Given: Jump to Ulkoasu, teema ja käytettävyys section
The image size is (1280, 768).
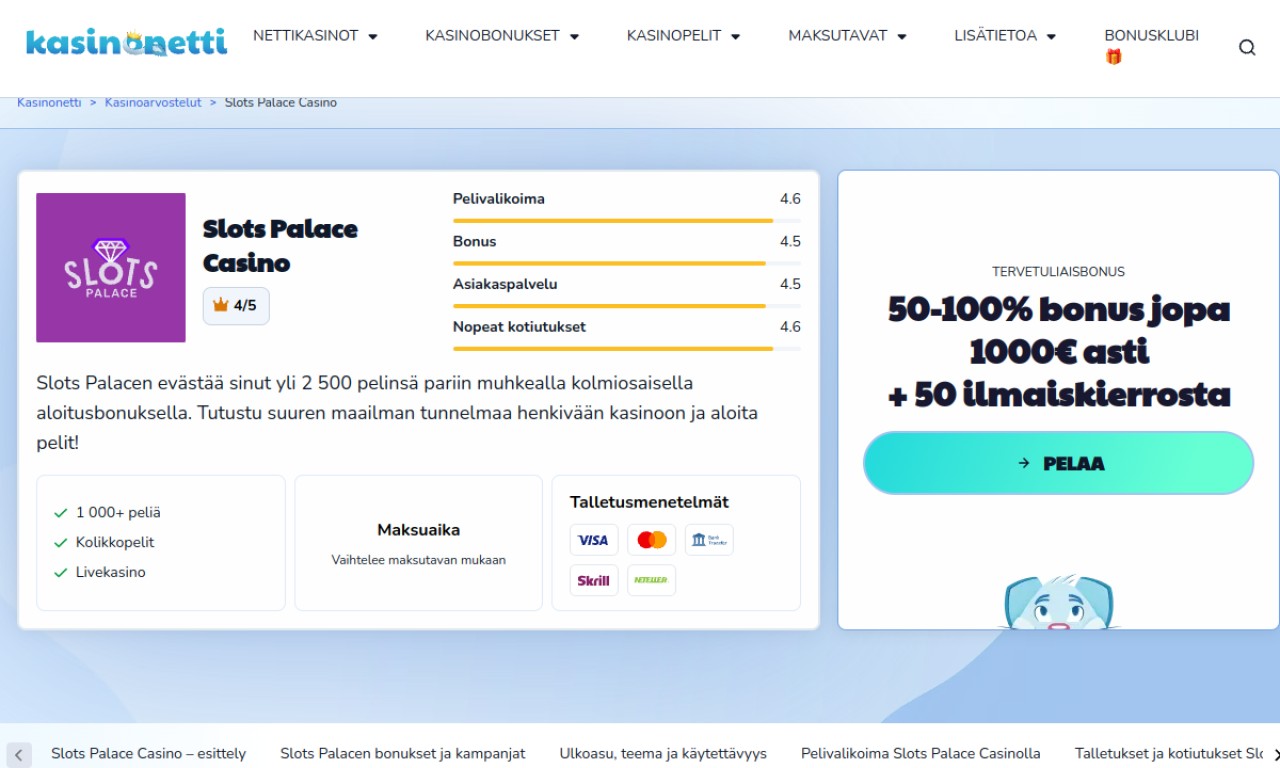Looking at the screenshot, I should [x=663, y=754].
